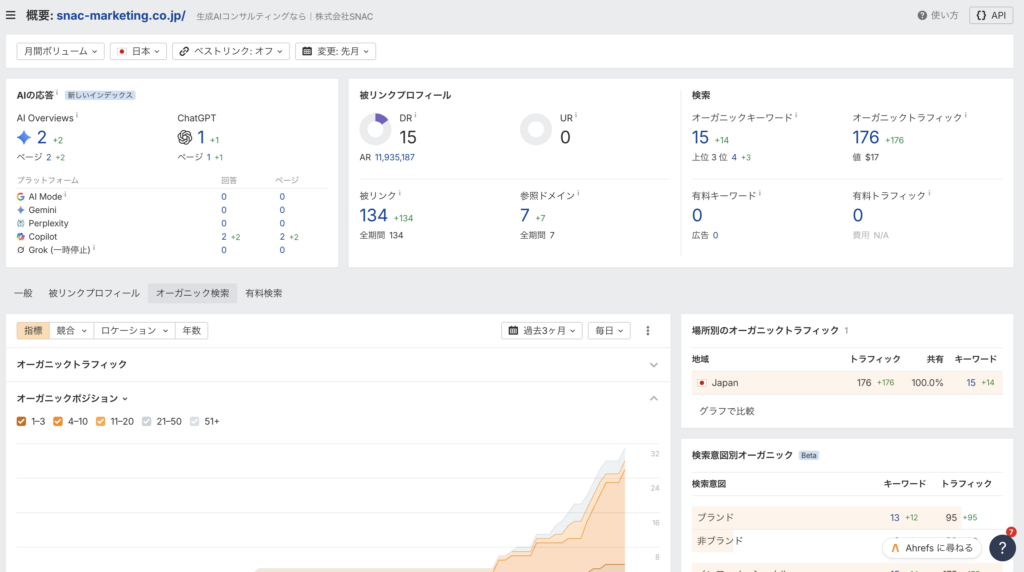The height and width of the screenshot is (572, 1024).
Task: Click the info icon beside 被リンク
Action: pos(400,193)
